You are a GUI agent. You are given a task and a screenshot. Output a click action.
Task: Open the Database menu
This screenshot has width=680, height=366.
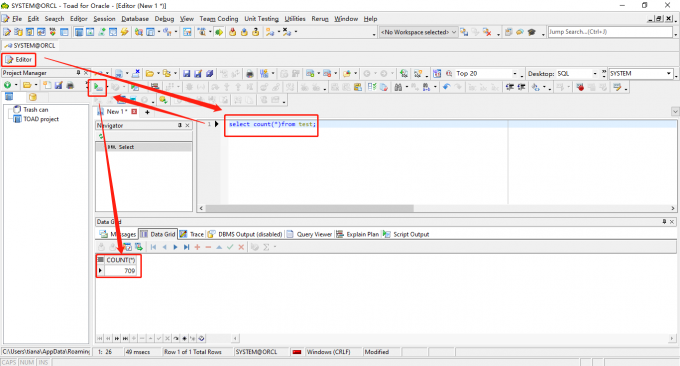(x=135, y=19)
